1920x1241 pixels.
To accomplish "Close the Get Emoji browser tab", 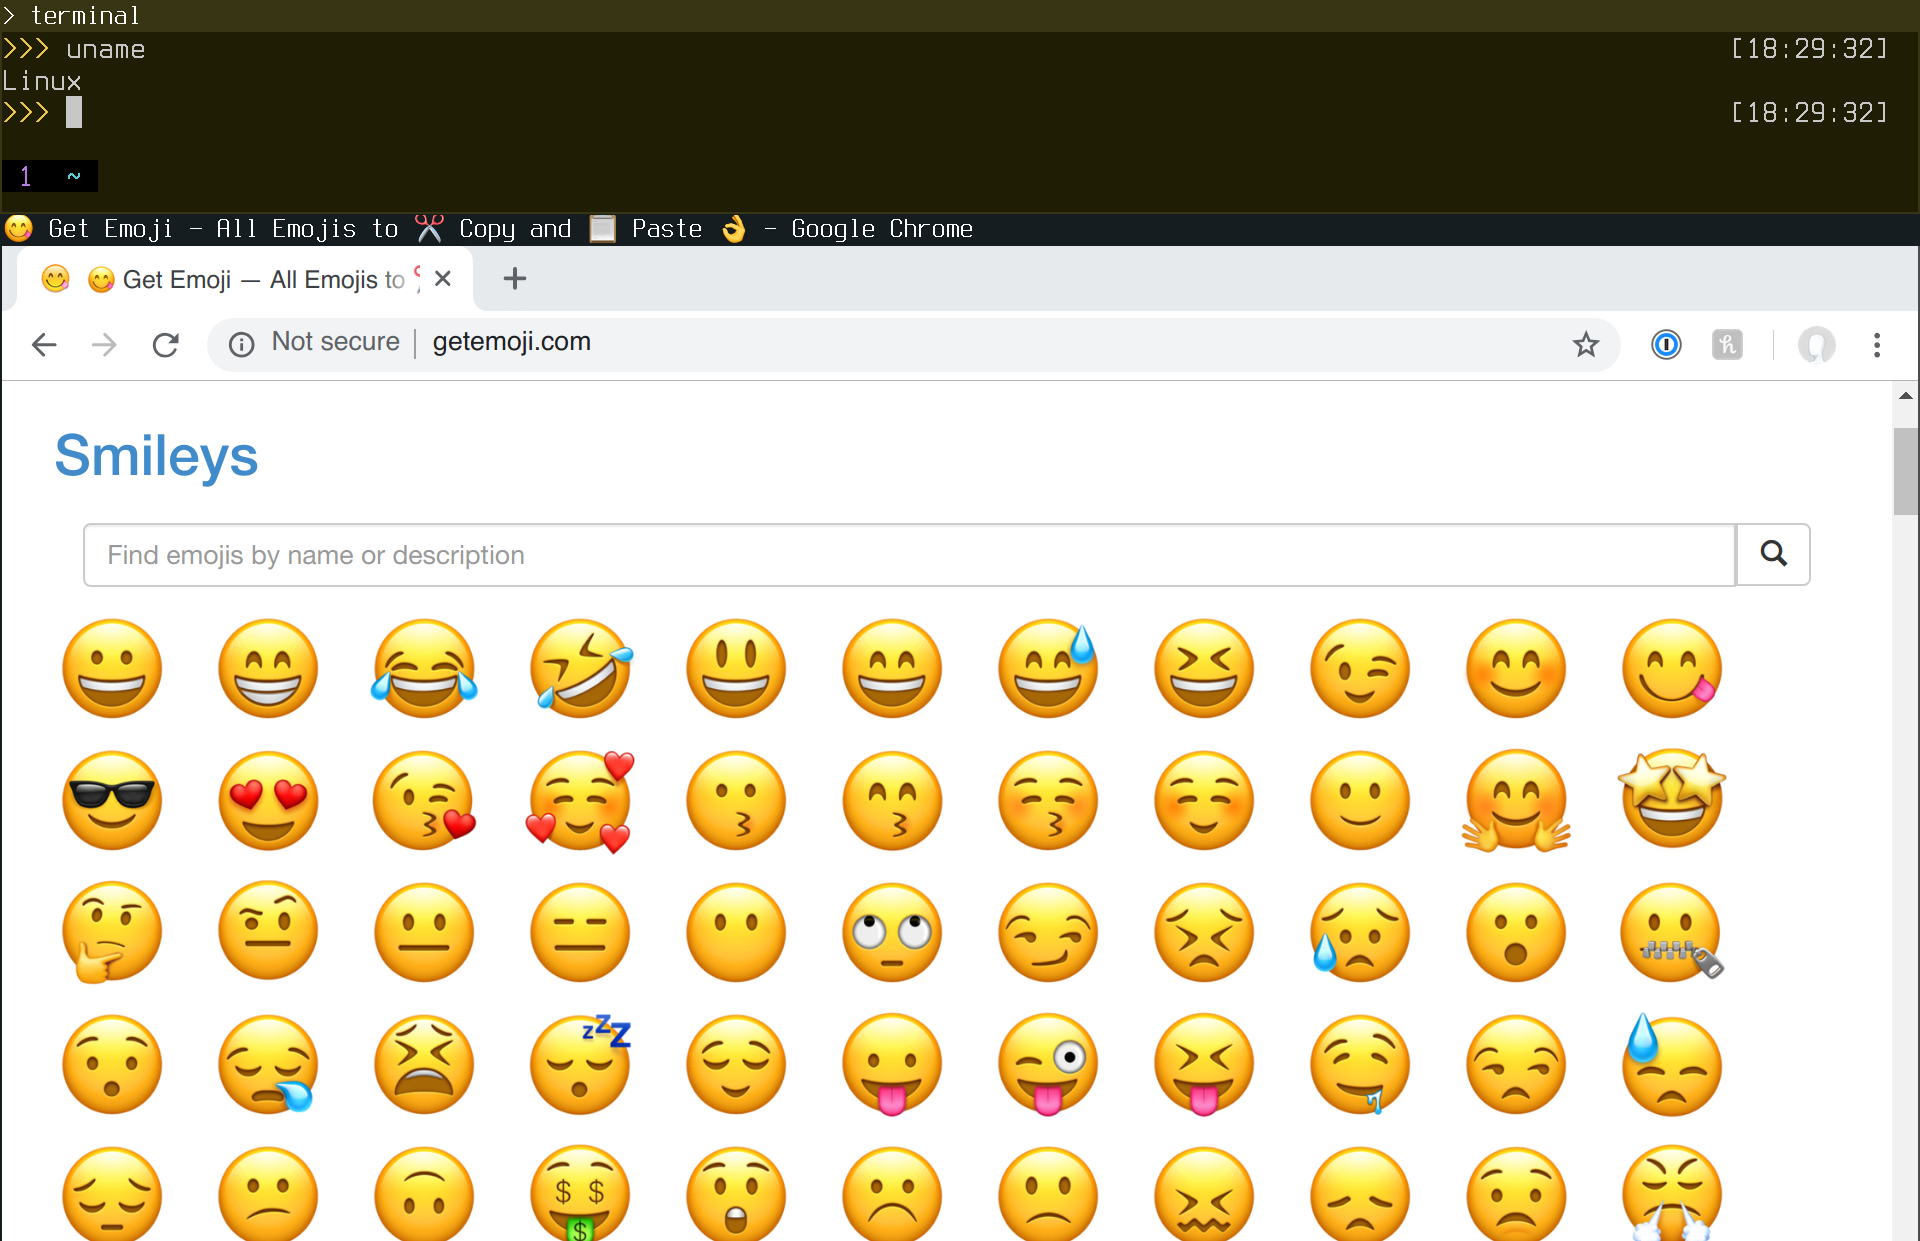I will [x=443, y=279].
